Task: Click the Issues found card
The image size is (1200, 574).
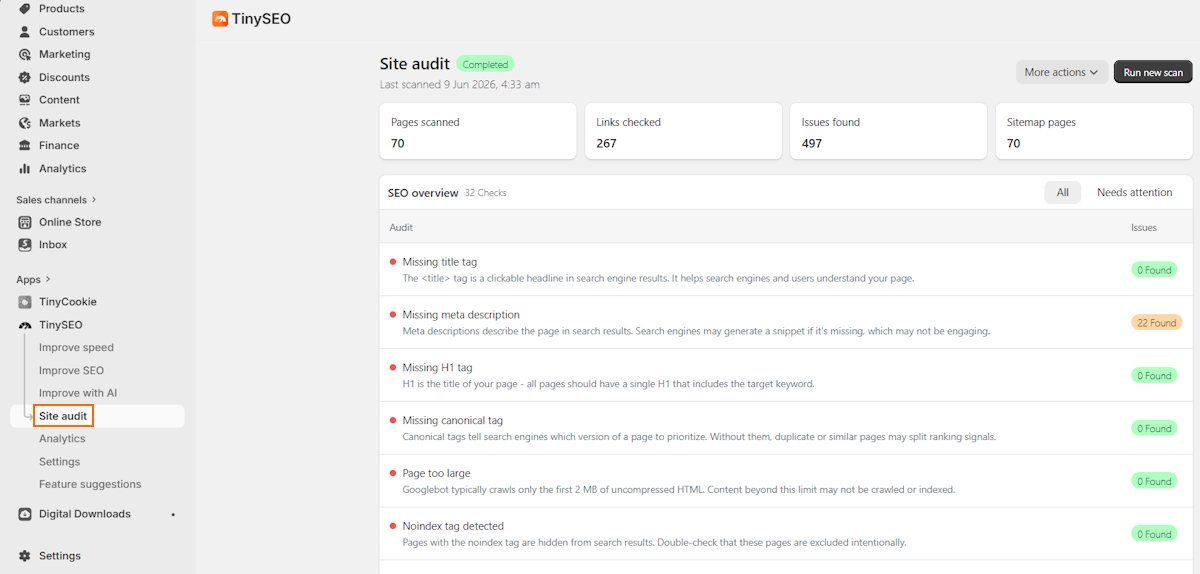Action: 889,131
